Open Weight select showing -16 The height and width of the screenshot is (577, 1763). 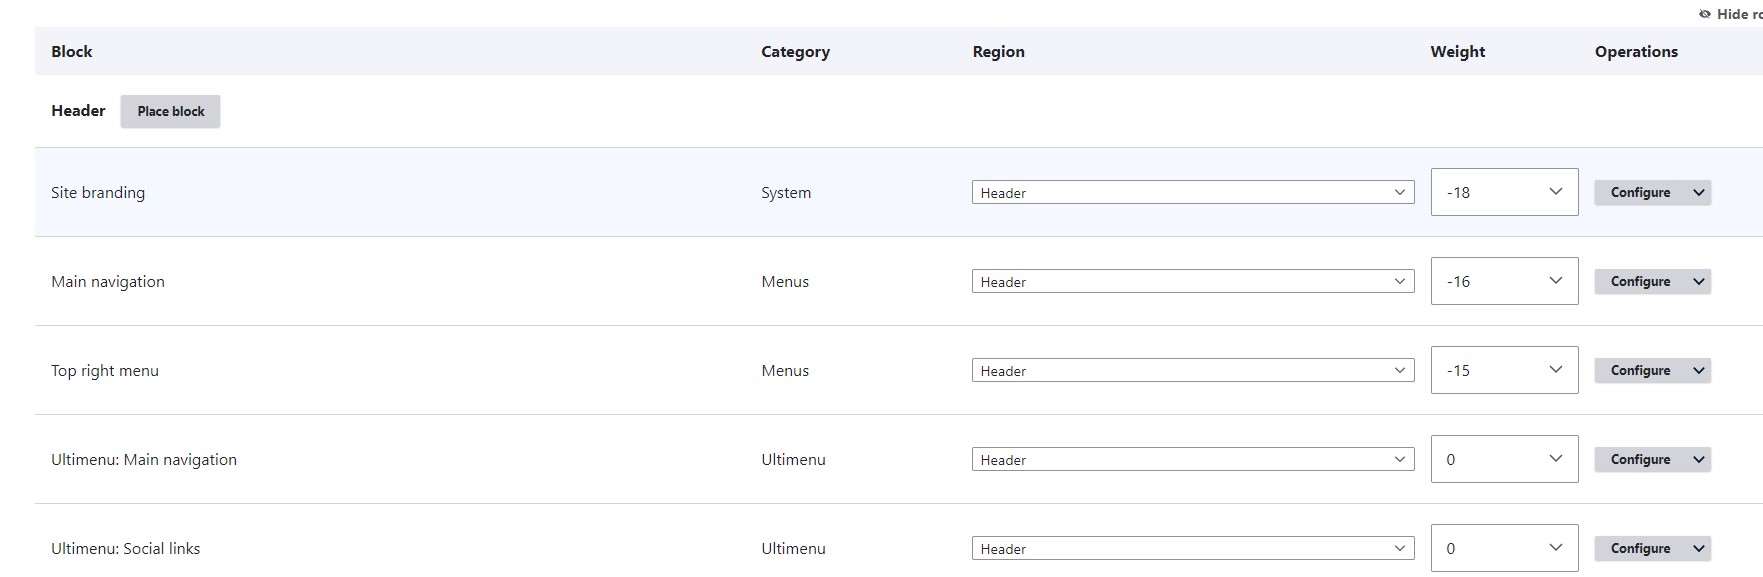tap(1503, 281)
